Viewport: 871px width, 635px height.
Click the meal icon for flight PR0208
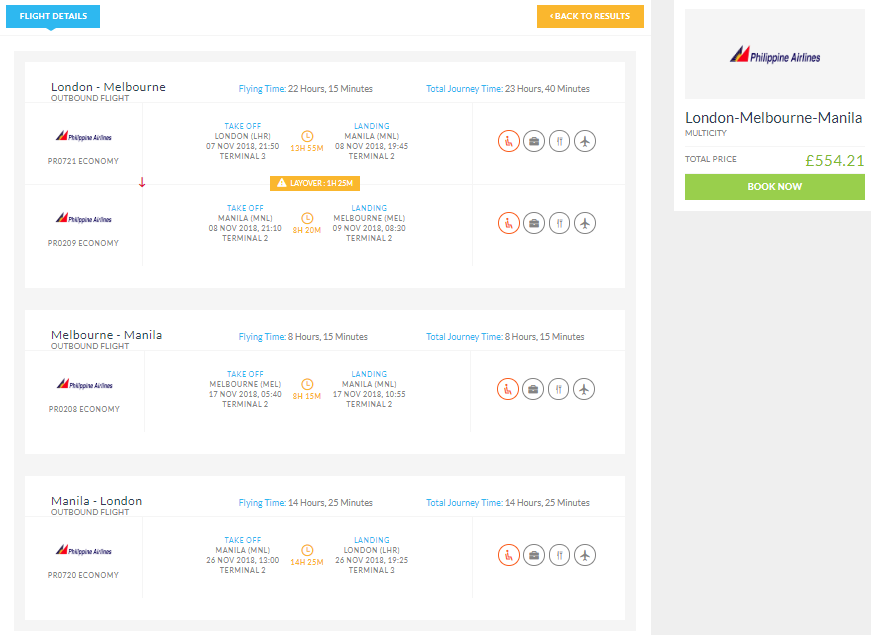click(560, 389)
